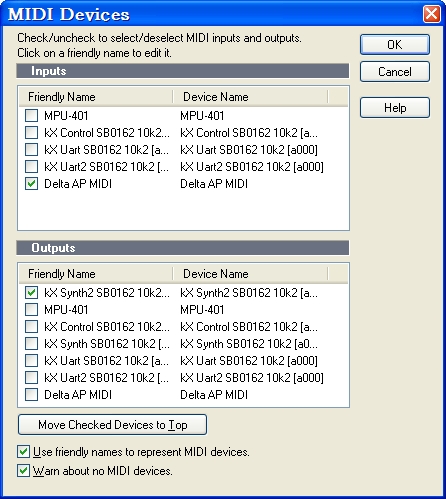Edit the Delta AP MIDI input friendly name
The height and width of the screenshot is (499, 446).
pyautogui.click(x=78, y=184)
